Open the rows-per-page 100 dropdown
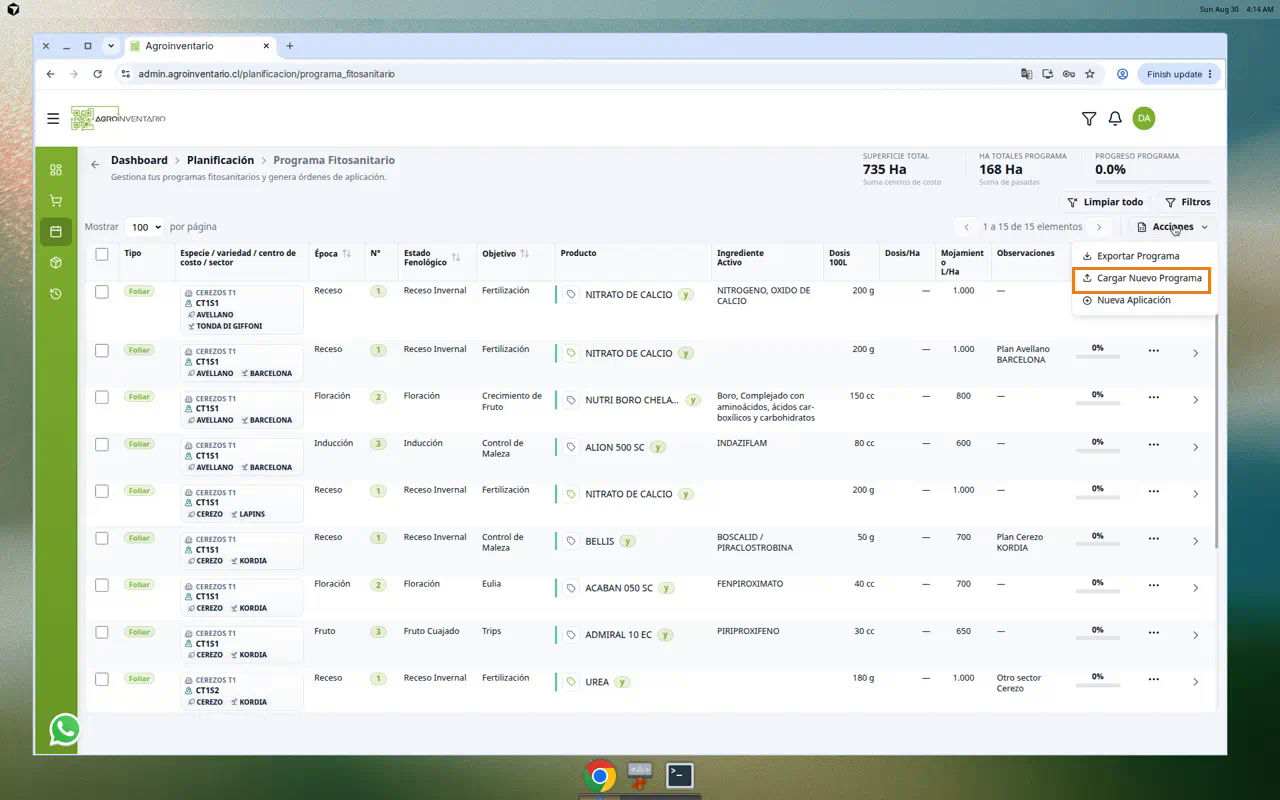Viewport: 1280px width, 800px height. (x=145, y=227)
